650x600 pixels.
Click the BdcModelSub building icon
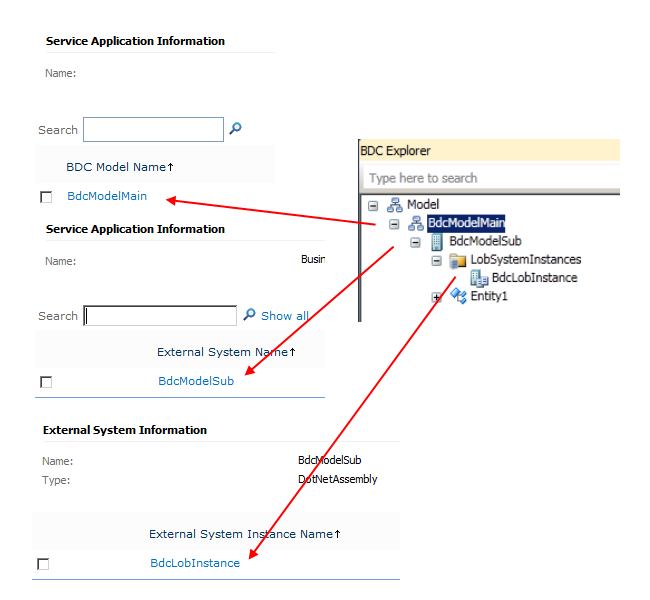pyautogui.click(x=437, y=242)
